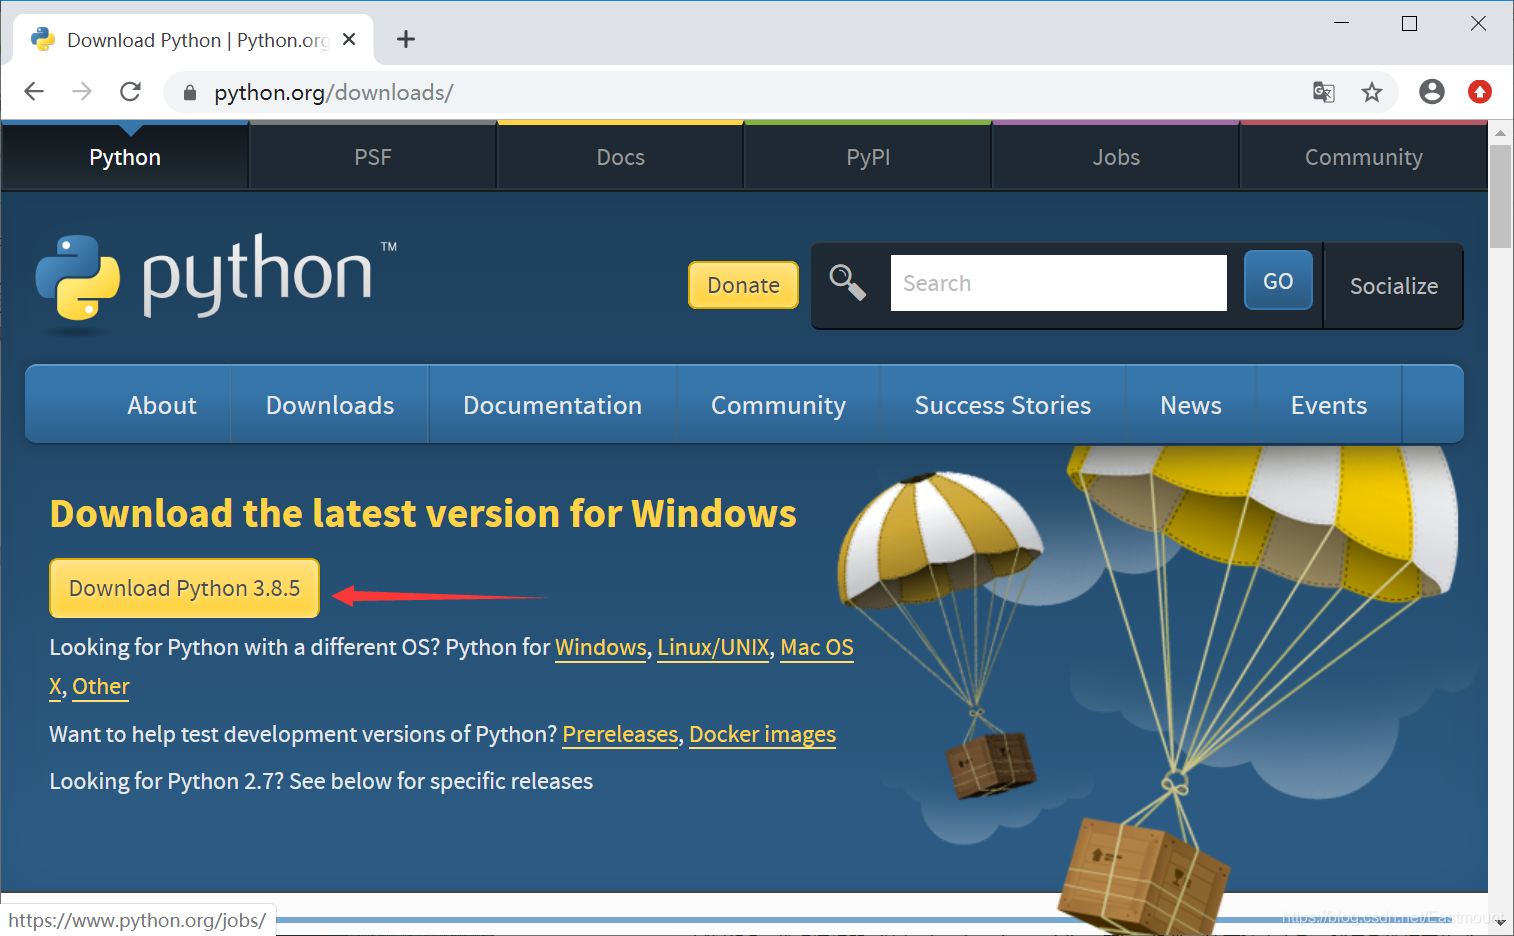Open the Events menu item
The image size is (1514, 936).
1329,405
